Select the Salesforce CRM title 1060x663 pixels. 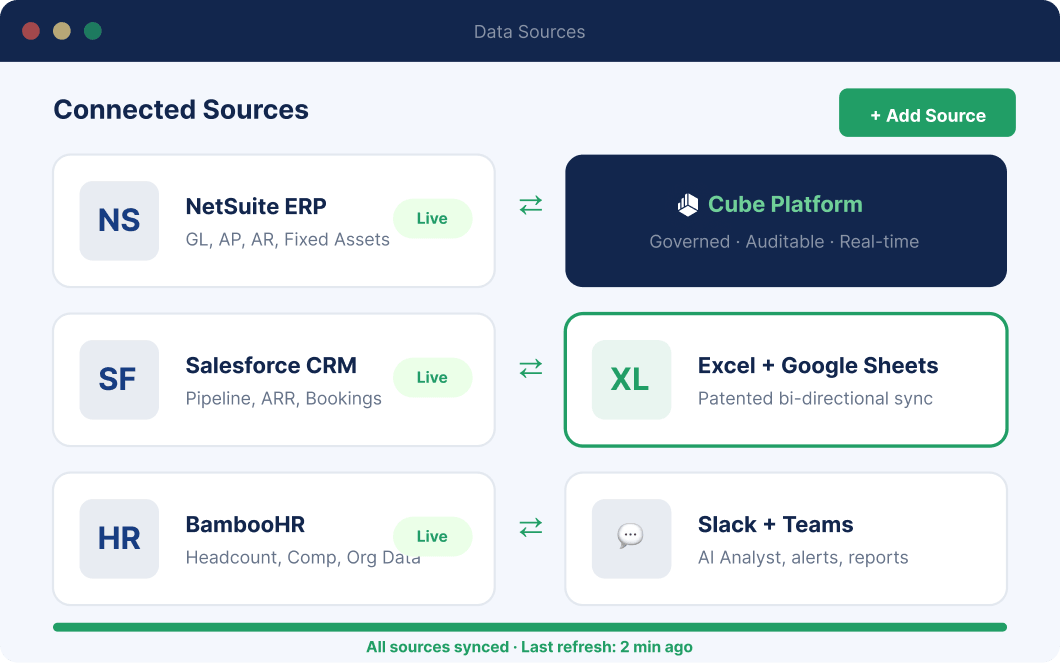271,365
